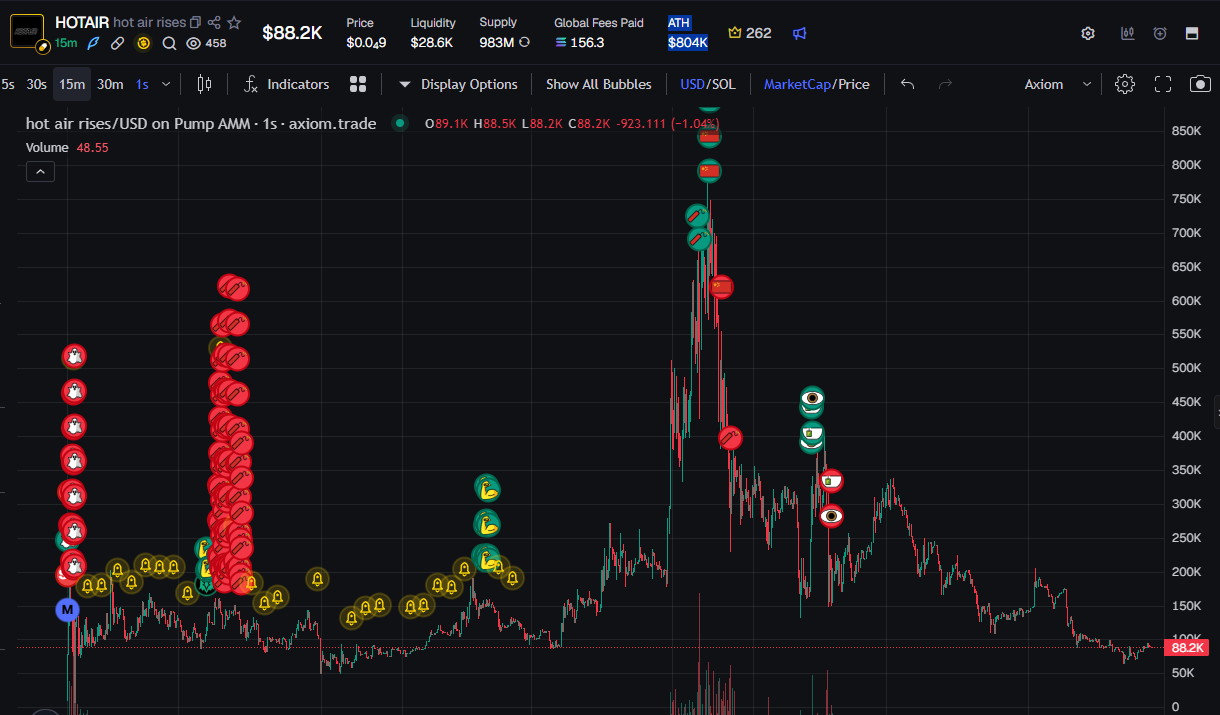Change the candlestick chart type

click(x=205, y=84)
